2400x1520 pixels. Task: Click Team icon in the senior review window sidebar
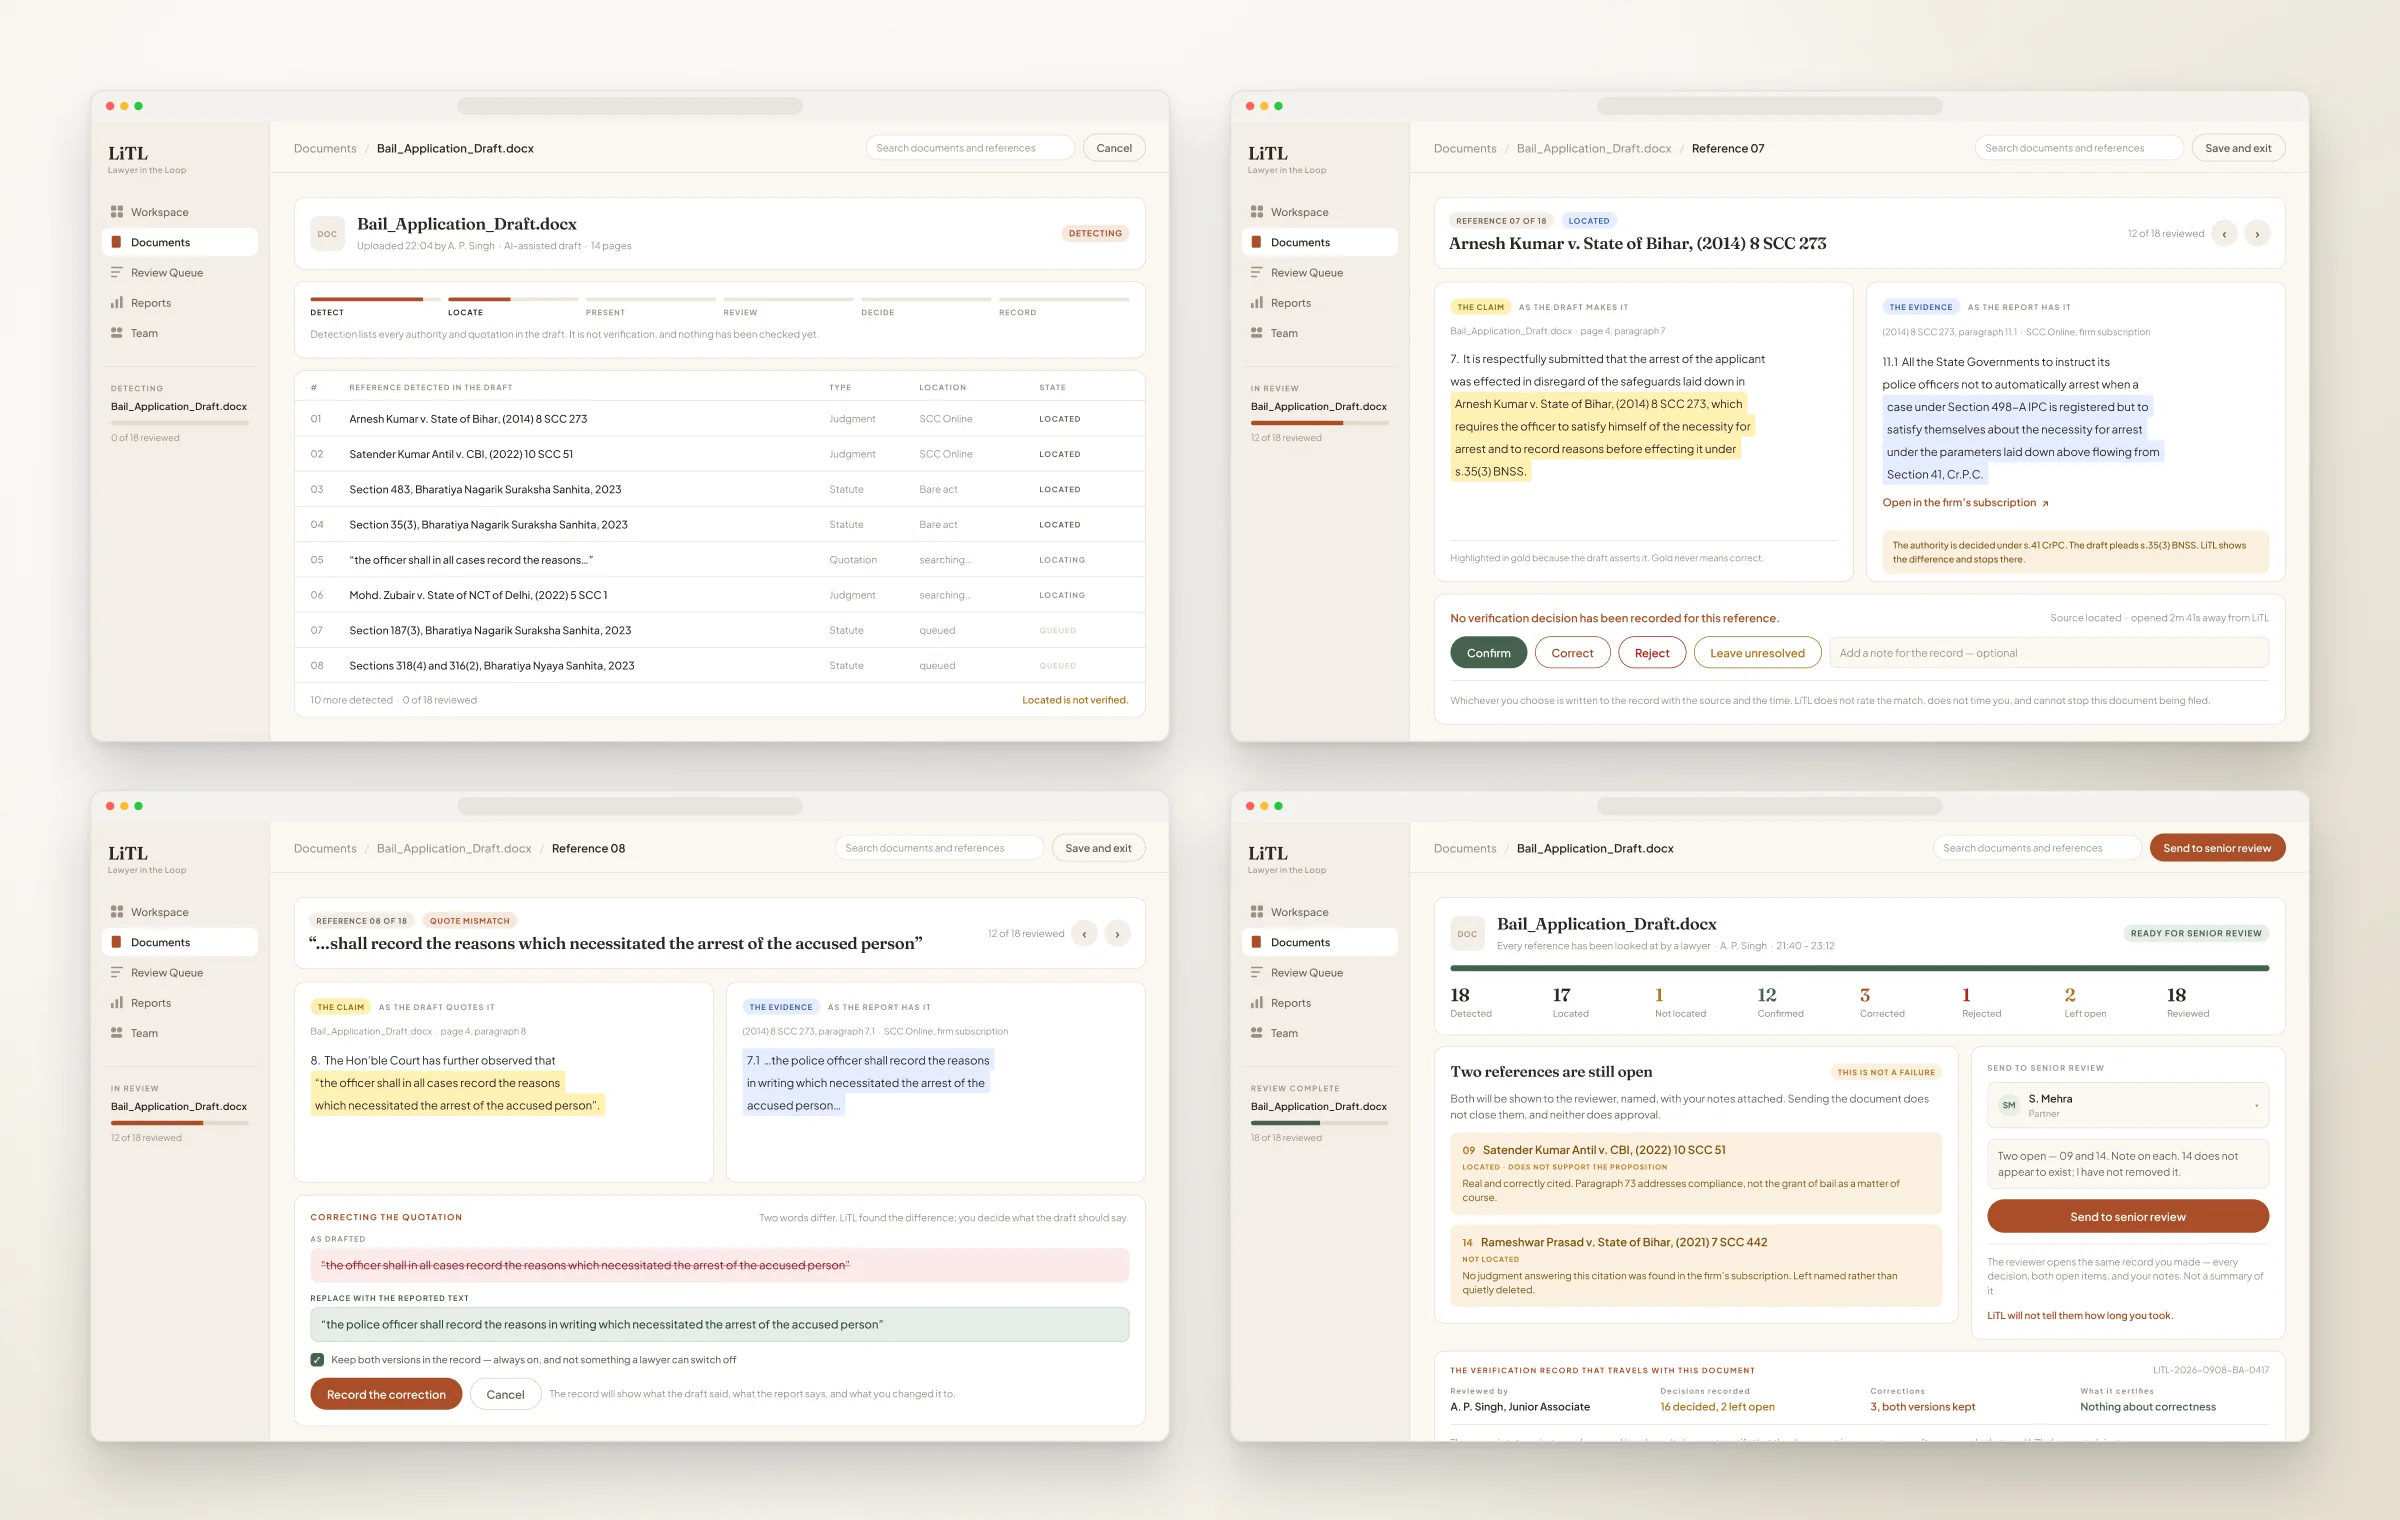pyautogui.click(x=1257, y=1033)
